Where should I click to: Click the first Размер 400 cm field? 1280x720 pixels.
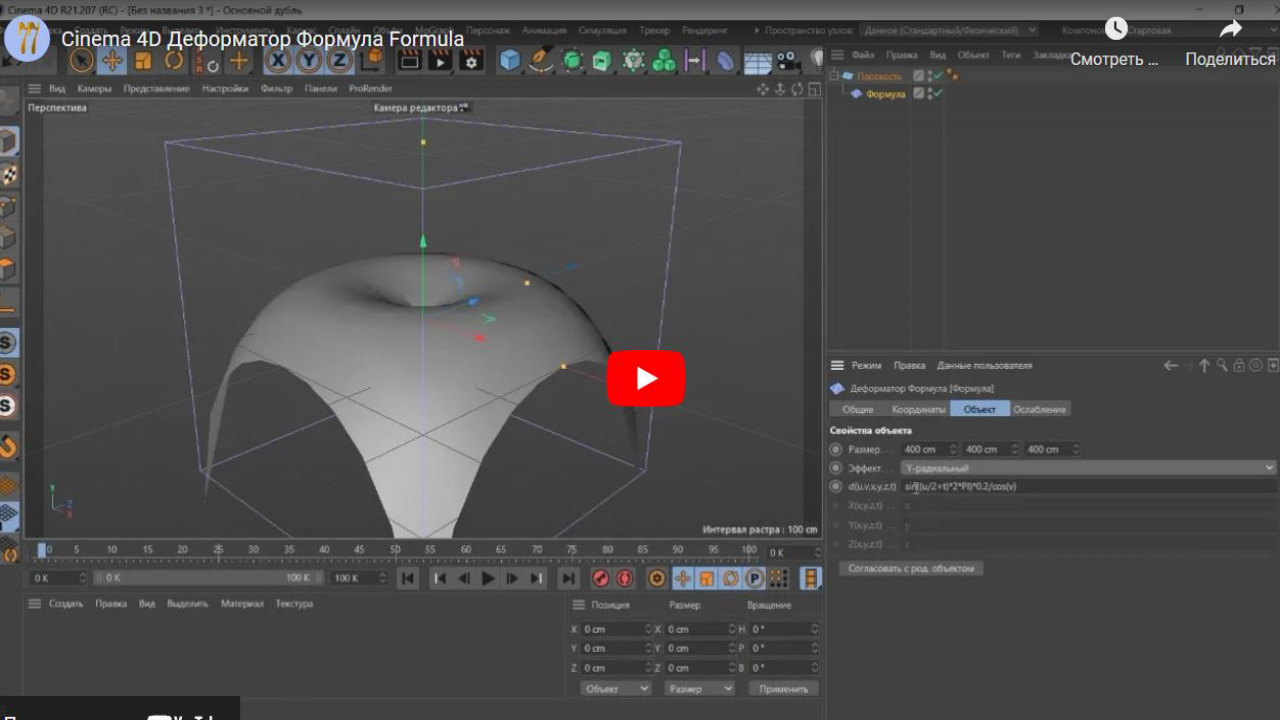pos(930,449)
